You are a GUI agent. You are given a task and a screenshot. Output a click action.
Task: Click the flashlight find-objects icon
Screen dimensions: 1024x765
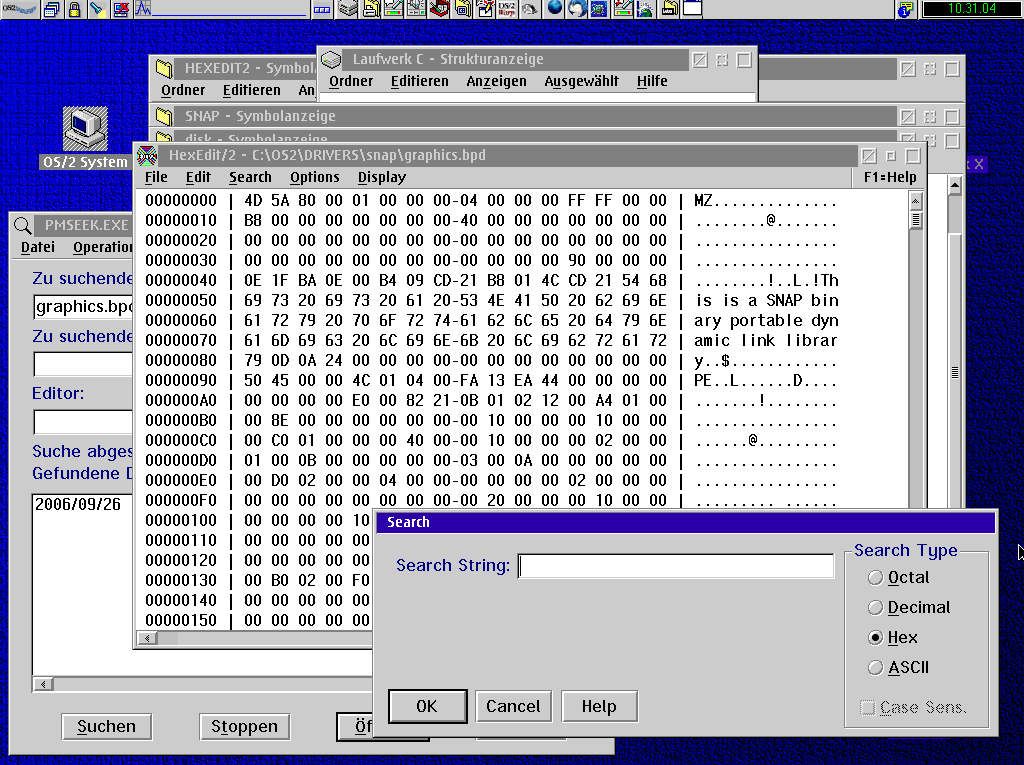pyautogui.click(x=97, y=8)
